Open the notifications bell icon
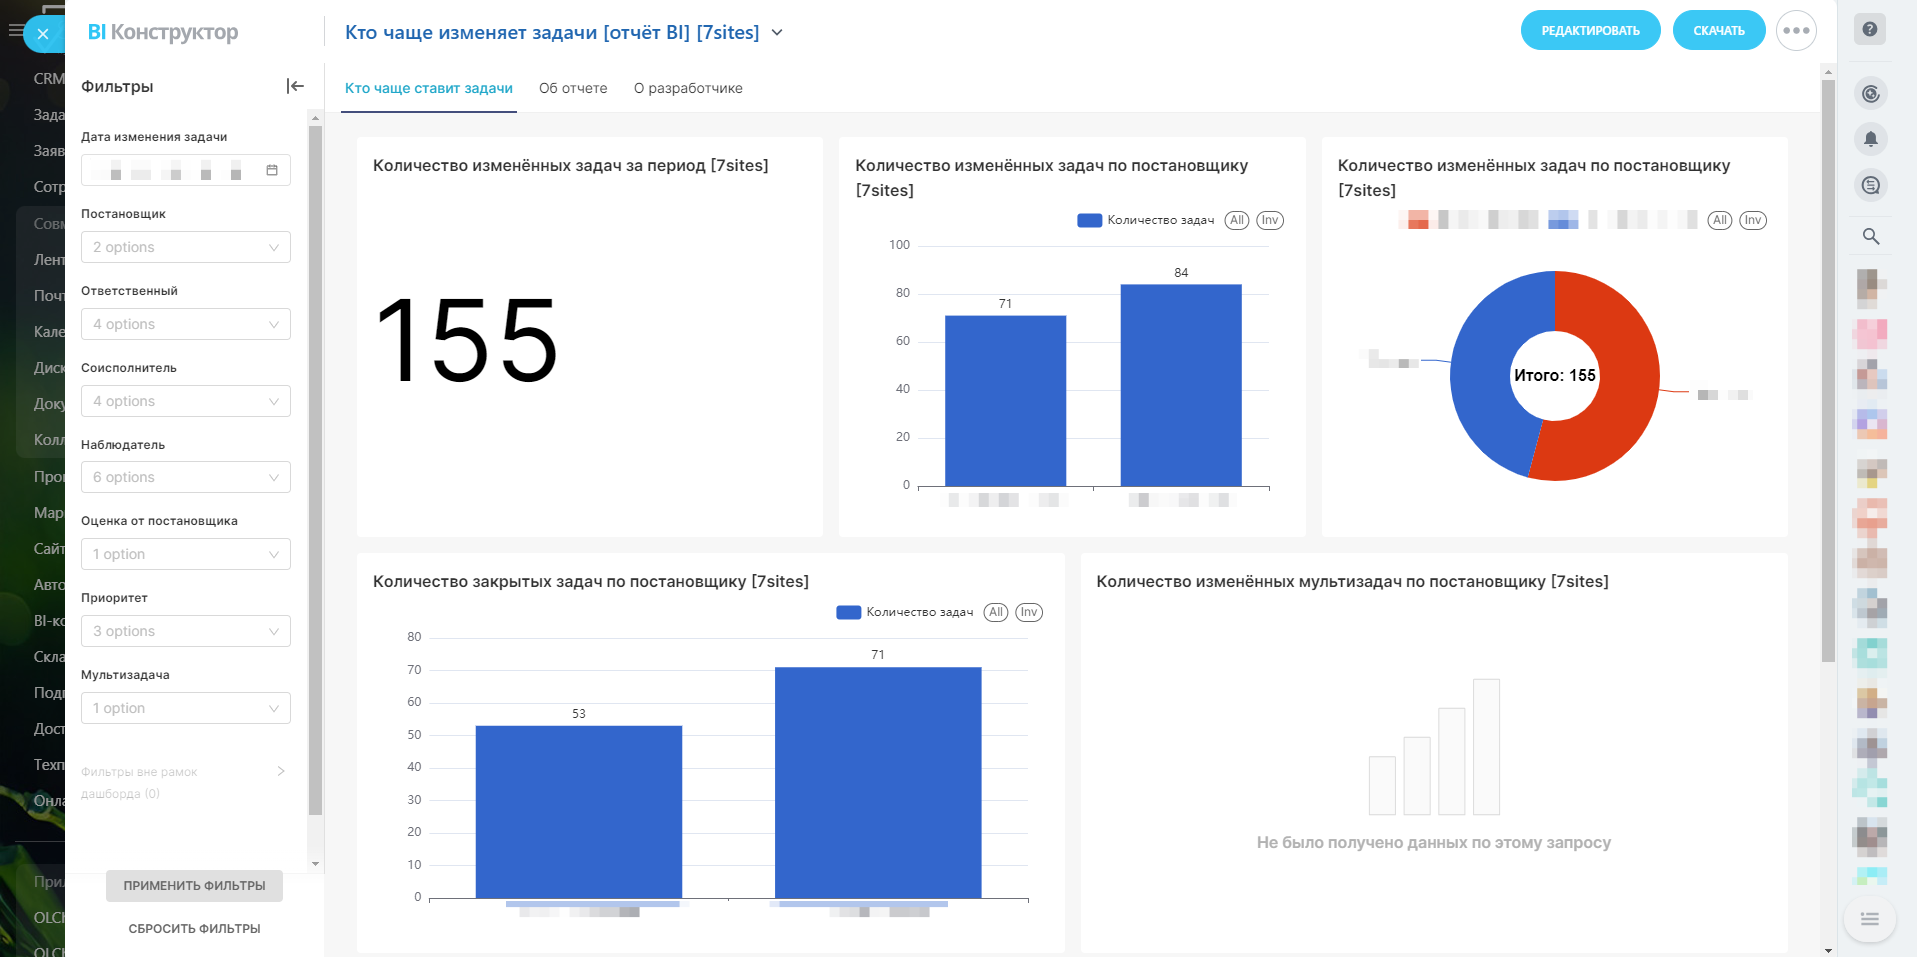This screenshot has width=1917, height=957. [1870, 139]
